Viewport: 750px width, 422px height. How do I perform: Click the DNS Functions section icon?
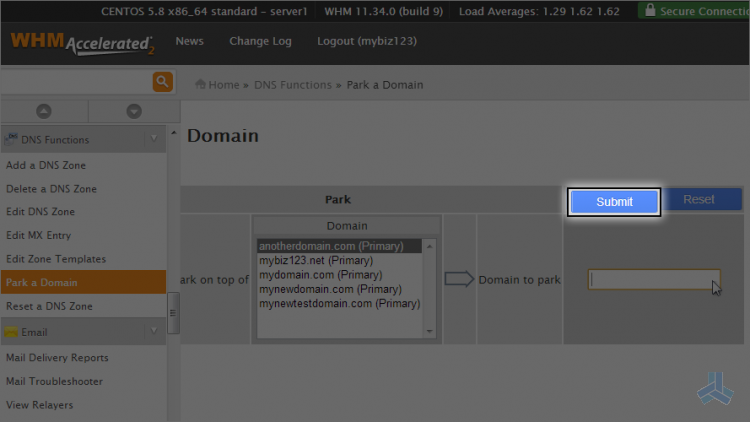(x=11, y=139)
